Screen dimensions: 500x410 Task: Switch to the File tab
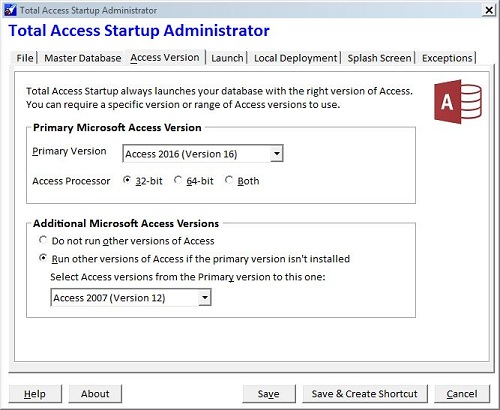25,58
